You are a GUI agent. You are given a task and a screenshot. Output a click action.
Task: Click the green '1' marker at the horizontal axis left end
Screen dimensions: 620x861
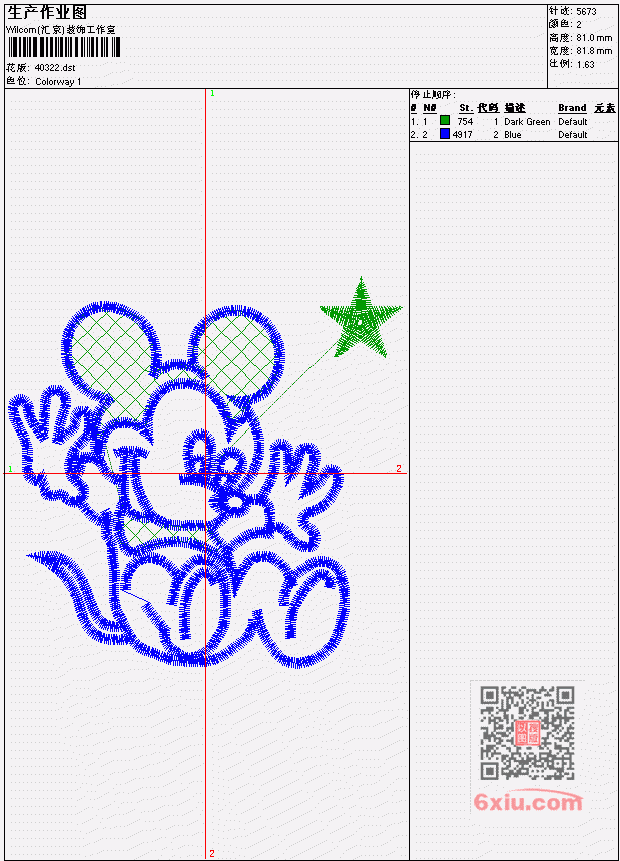click(10, 469)
